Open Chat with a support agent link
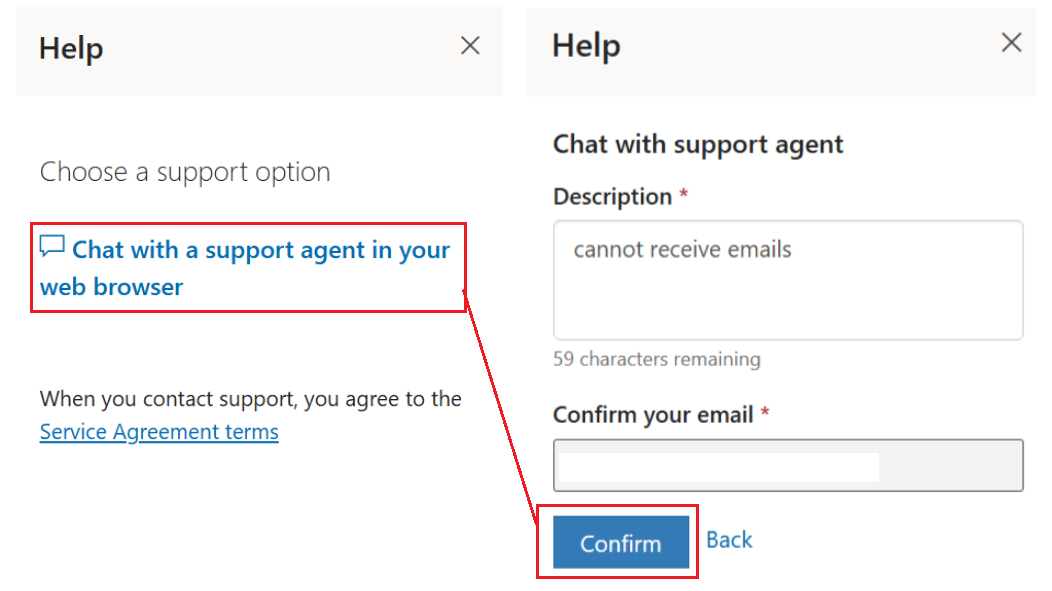This screenshot has height=591, width=1052. point(245,268)
